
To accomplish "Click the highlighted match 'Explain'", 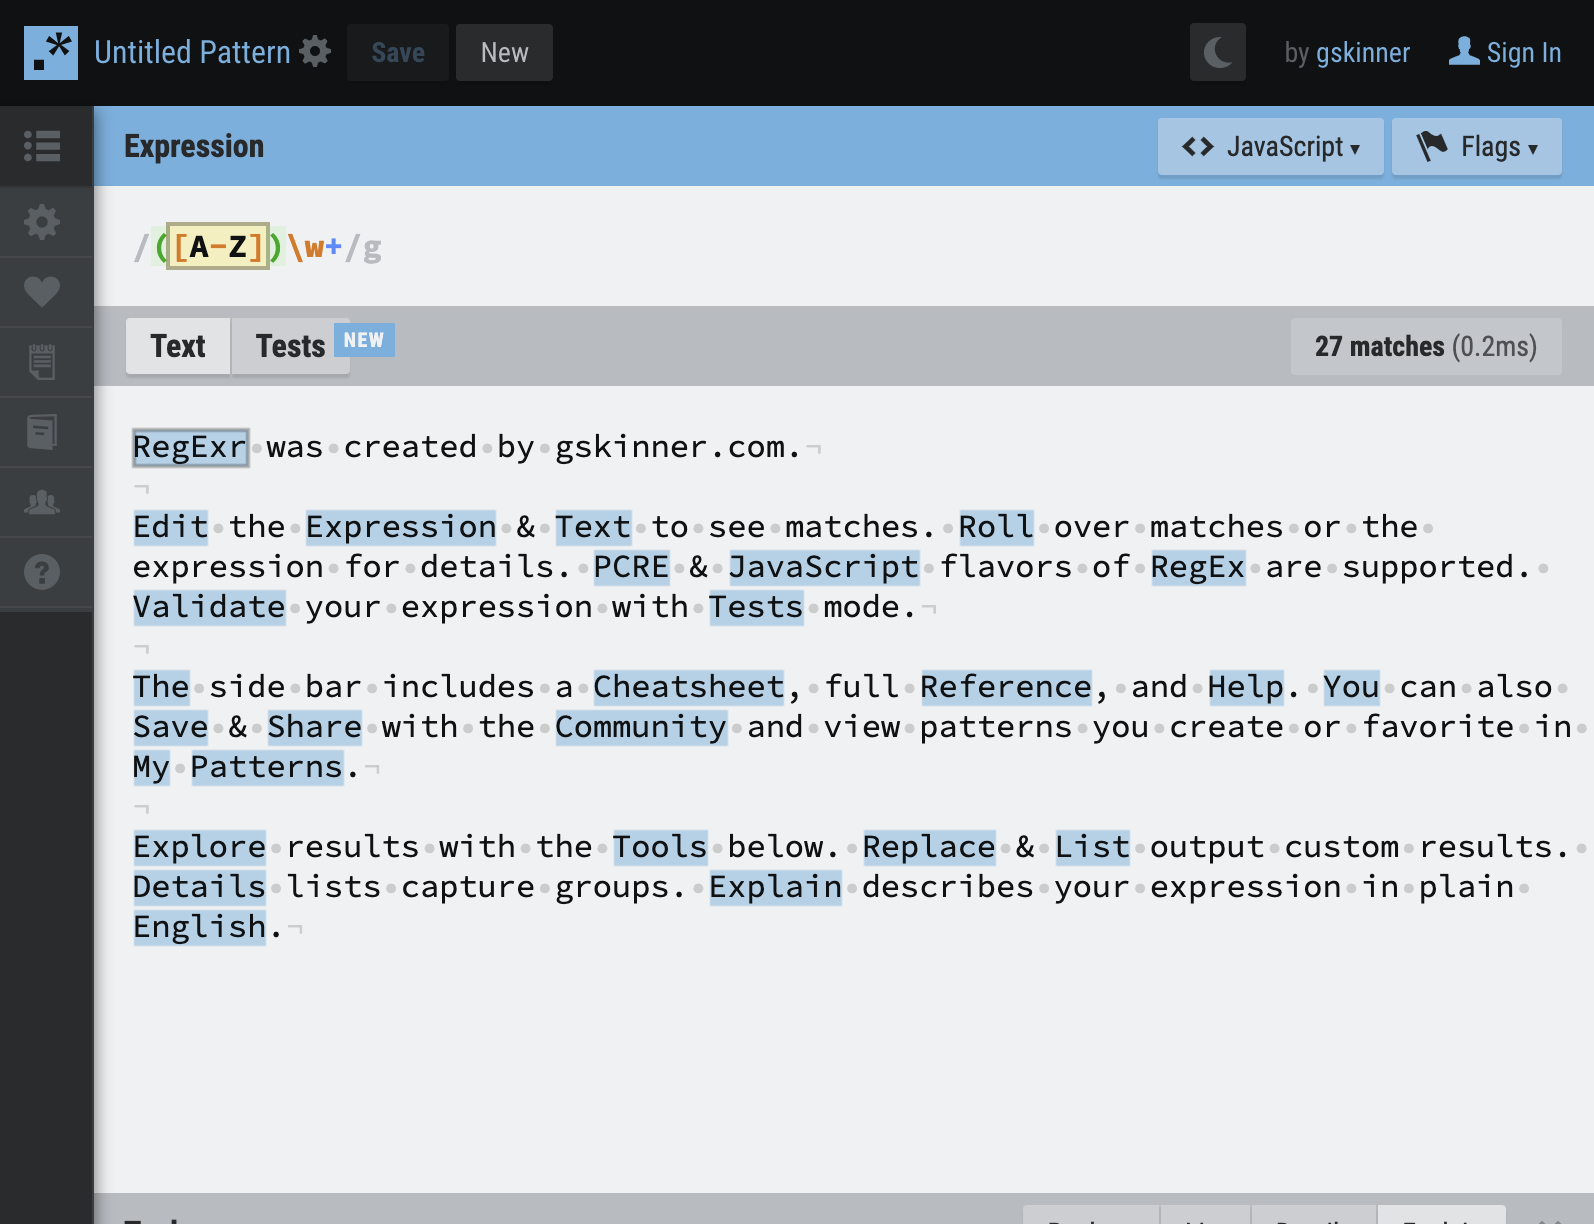I will coord(776,887).
